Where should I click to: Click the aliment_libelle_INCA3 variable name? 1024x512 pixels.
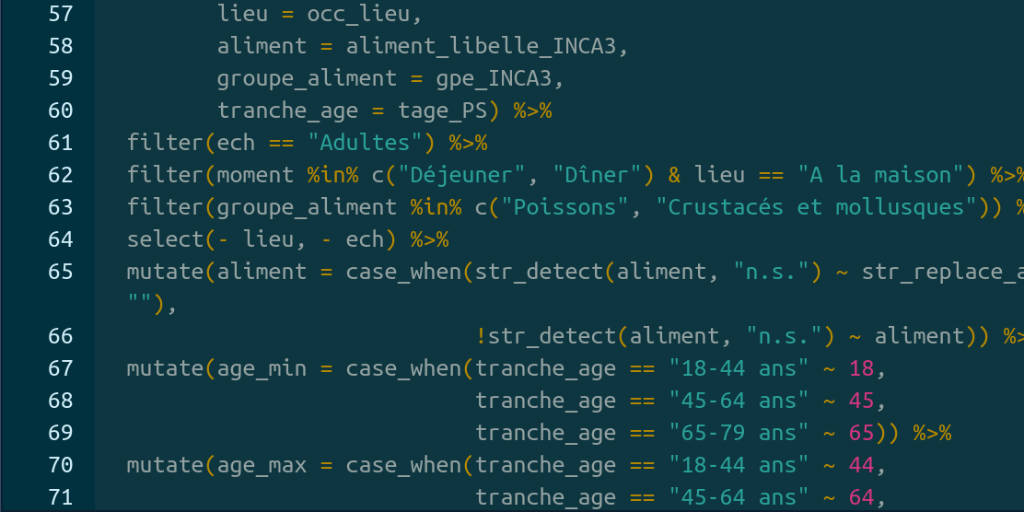point(481,46)
